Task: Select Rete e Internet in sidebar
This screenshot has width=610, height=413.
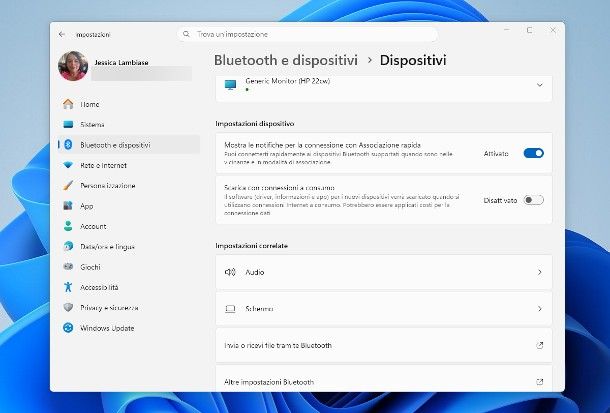Action: pyautogui.click(x=103, y=165)
